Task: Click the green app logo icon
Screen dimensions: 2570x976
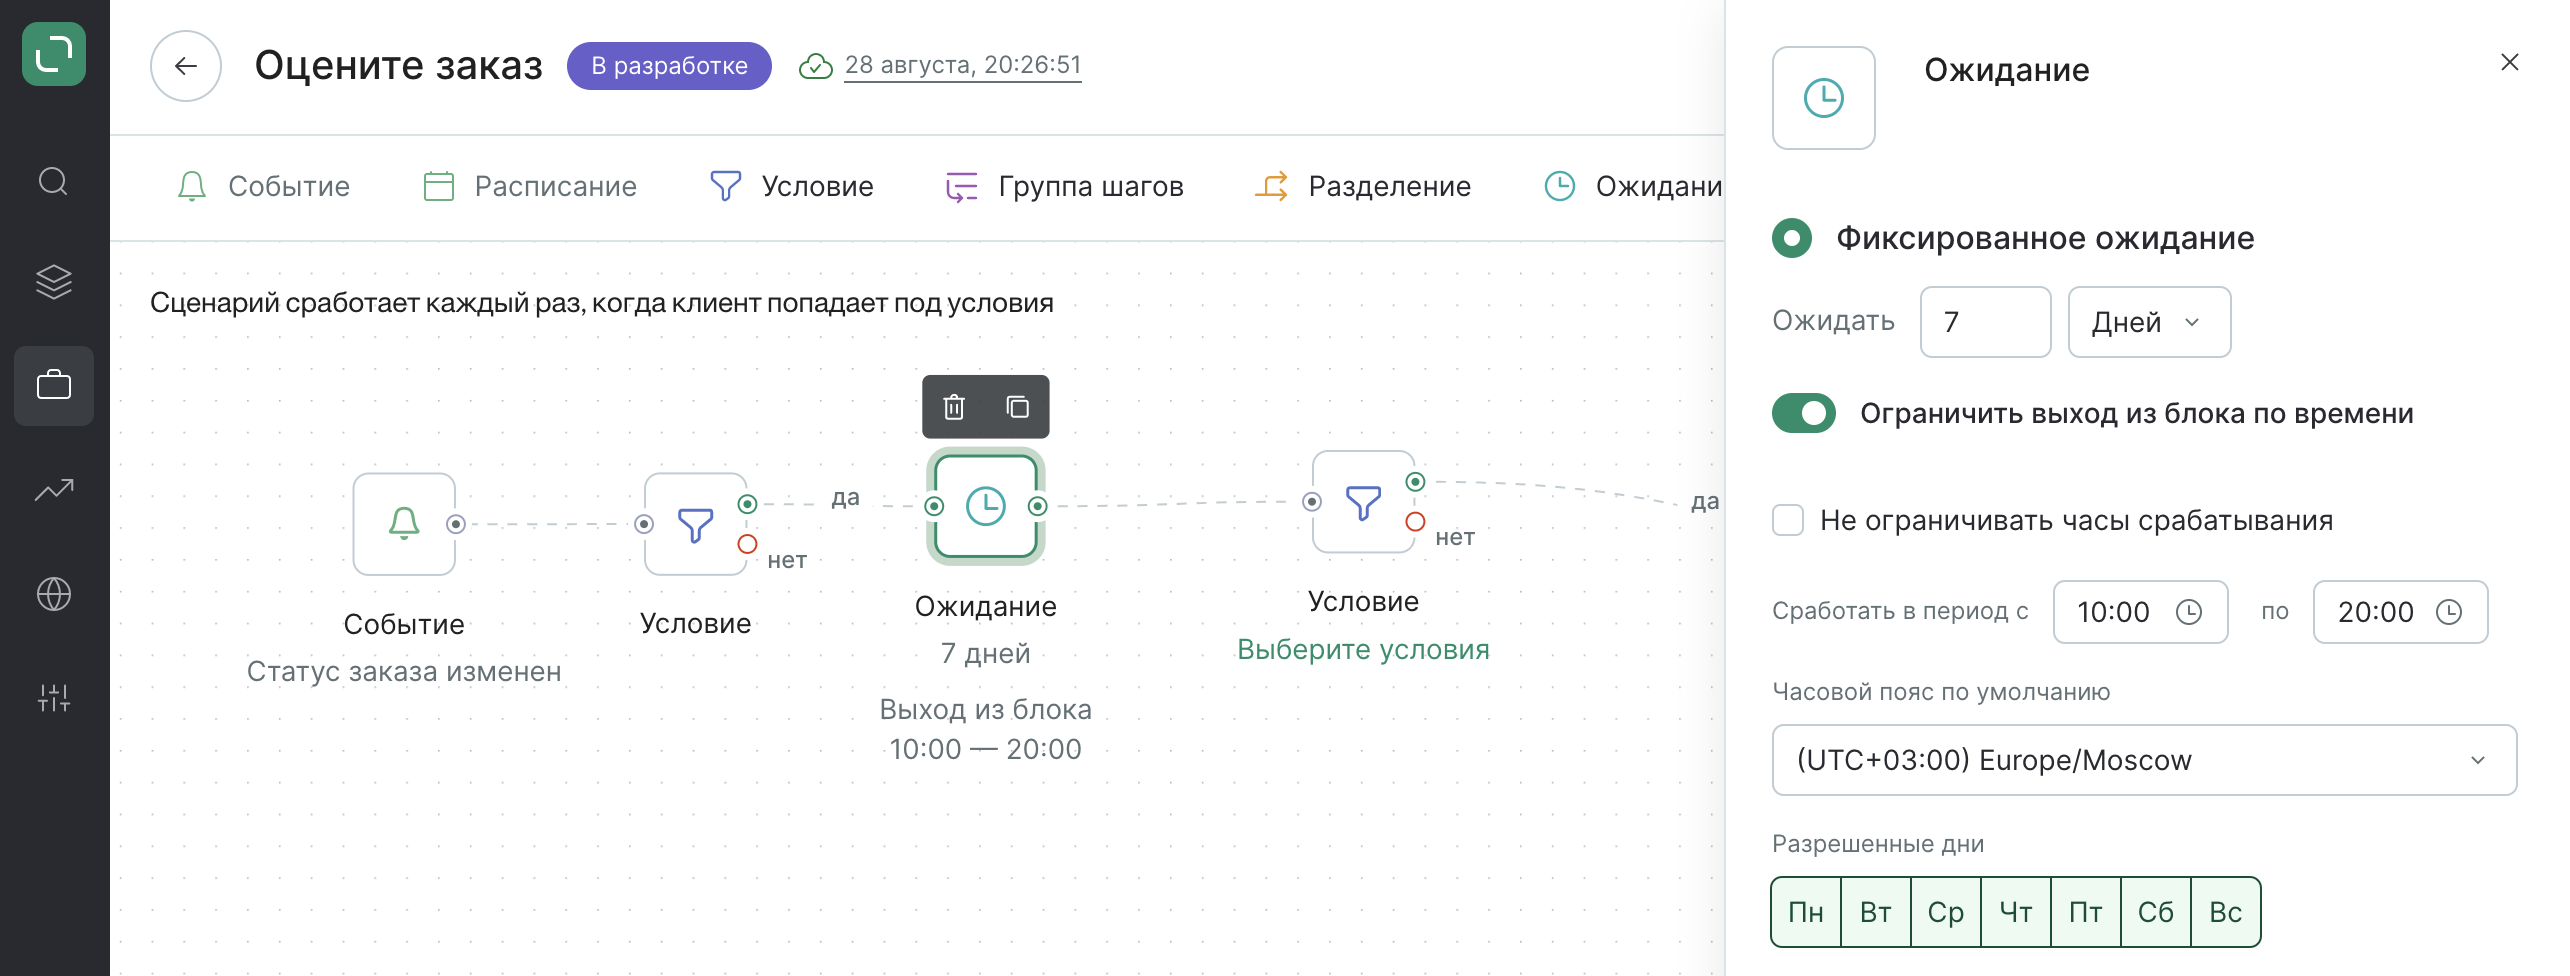Action: (54, 54)
